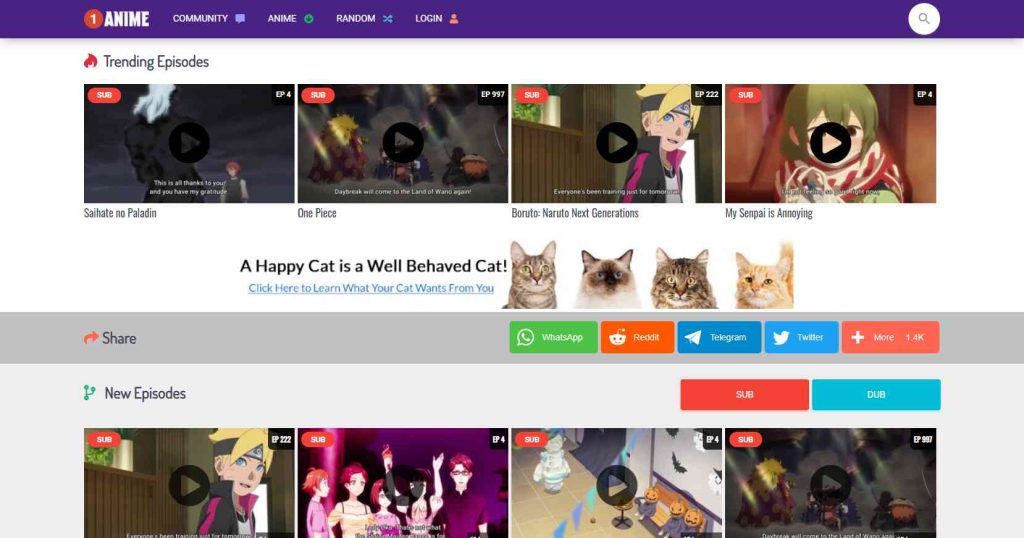Click SUB badge on Saihate no Paladin
This screenshot has height=538, width=1024.
click(x=104, y=95)
